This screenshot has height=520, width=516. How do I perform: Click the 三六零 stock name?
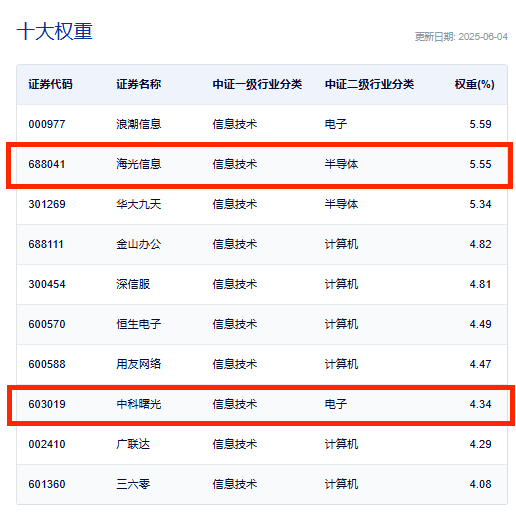[133, 484]
